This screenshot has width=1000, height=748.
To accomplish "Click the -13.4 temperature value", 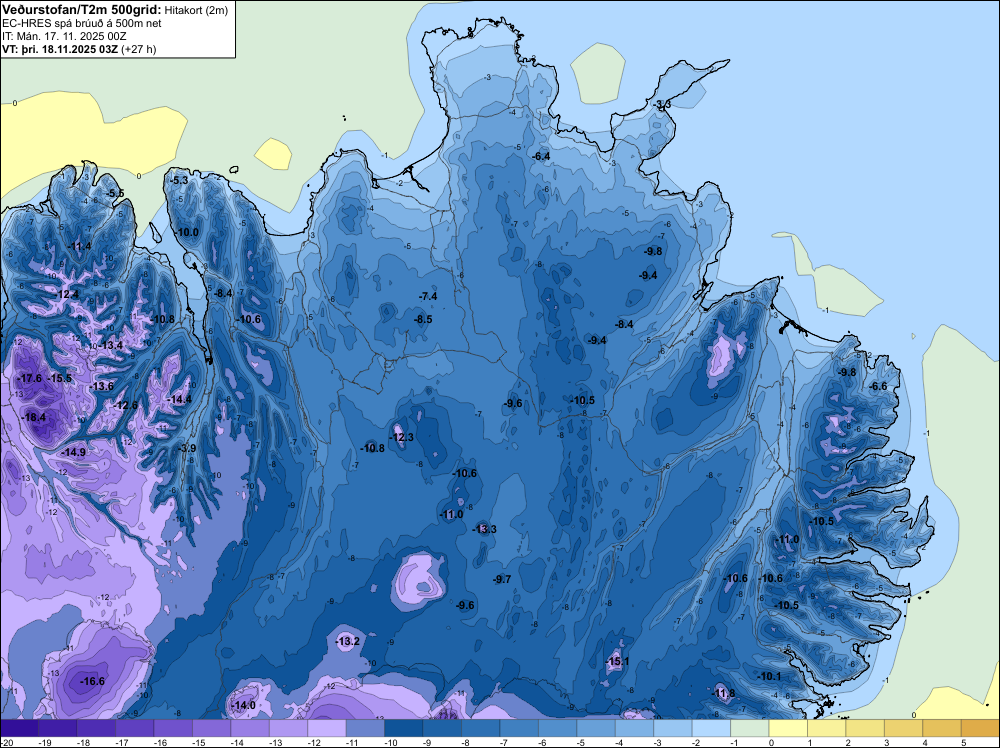I will (x=110, y=346).
